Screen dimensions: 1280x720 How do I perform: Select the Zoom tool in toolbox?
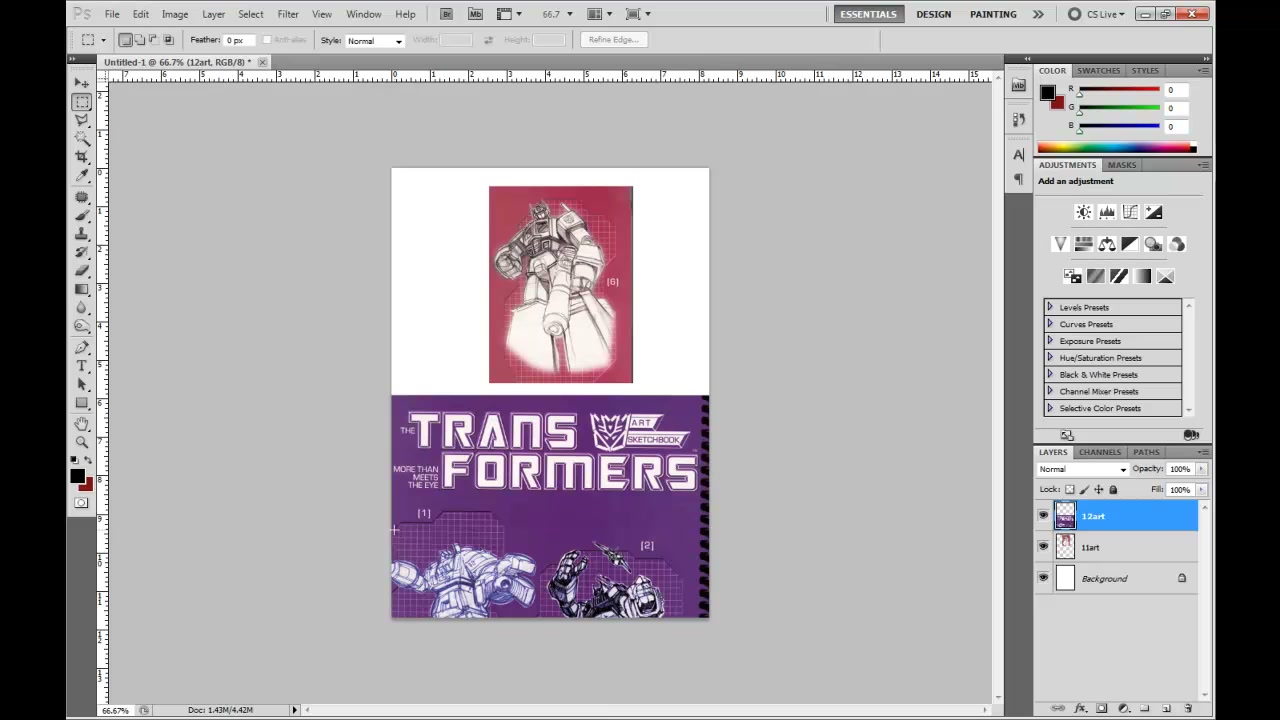[82, 442]
